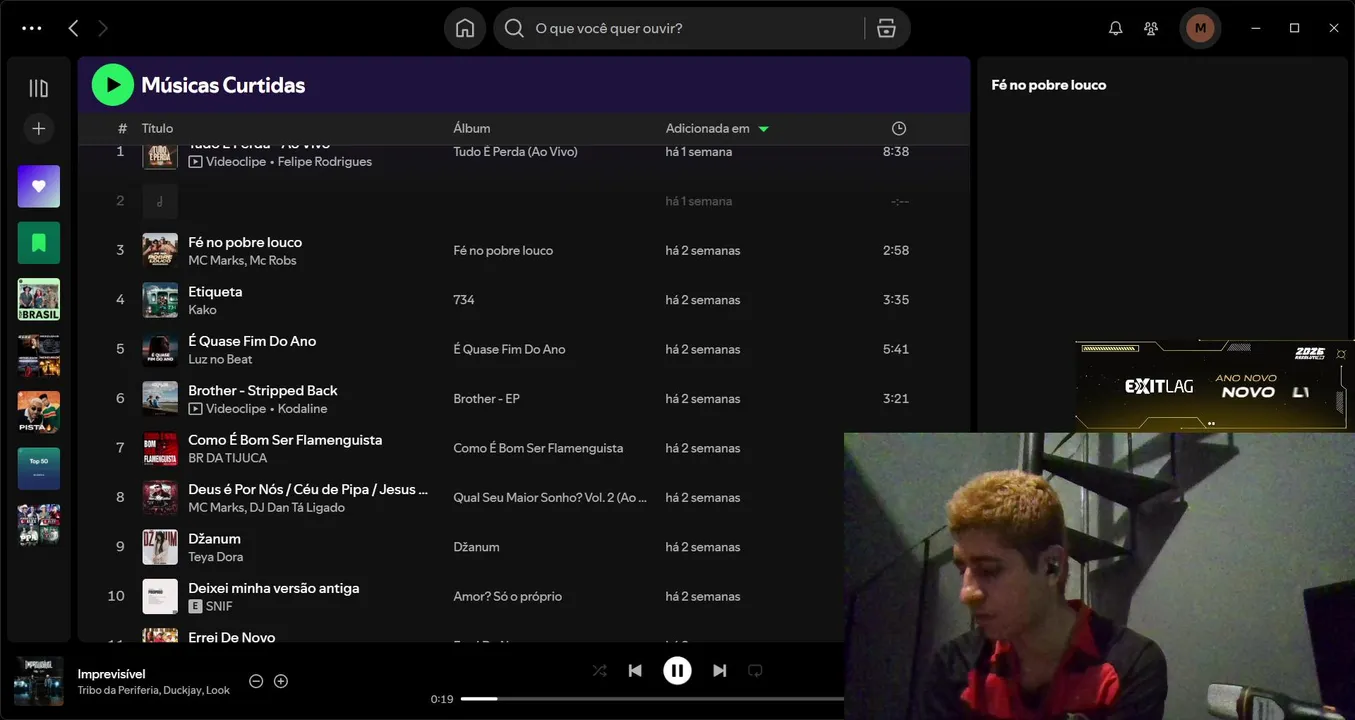The width and height of the screenshot is (1355, 720).
Task: Open album Fé no pobre louco link
Action: tap(503, 251)
